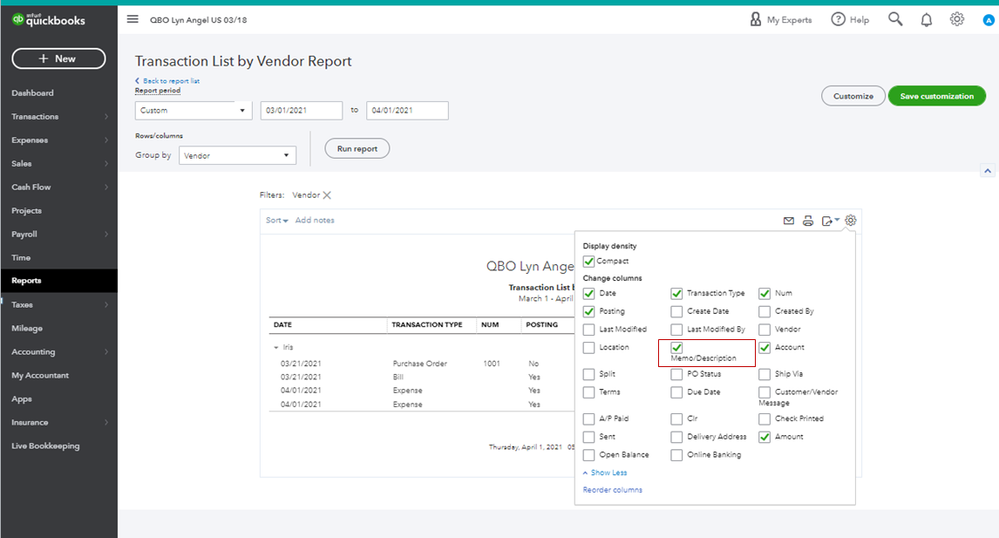Click the Help question mark icon

click(x=838, y=19)
